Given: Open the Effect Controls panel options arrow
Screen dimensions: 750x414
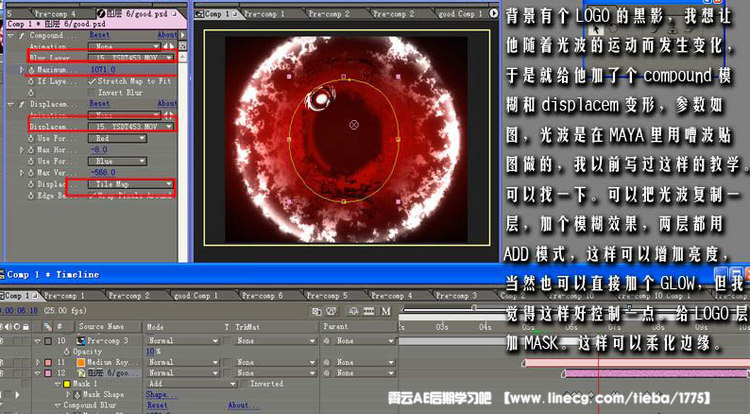Looking at the screenshot, I should coord(182,35).
